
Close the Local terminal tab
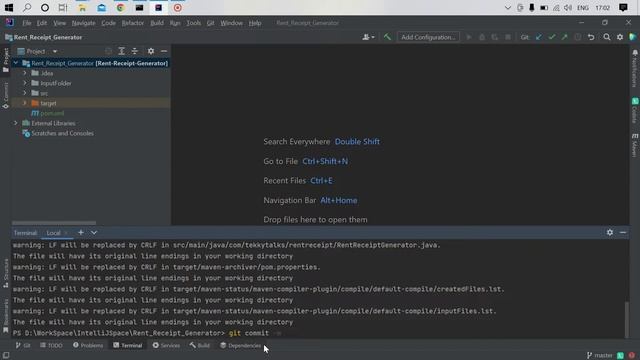66,233
